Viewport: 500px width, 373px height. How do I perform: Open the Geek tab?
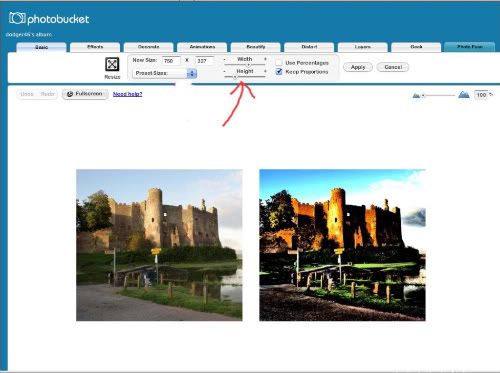pyautogui.click(x=416, y=47)
